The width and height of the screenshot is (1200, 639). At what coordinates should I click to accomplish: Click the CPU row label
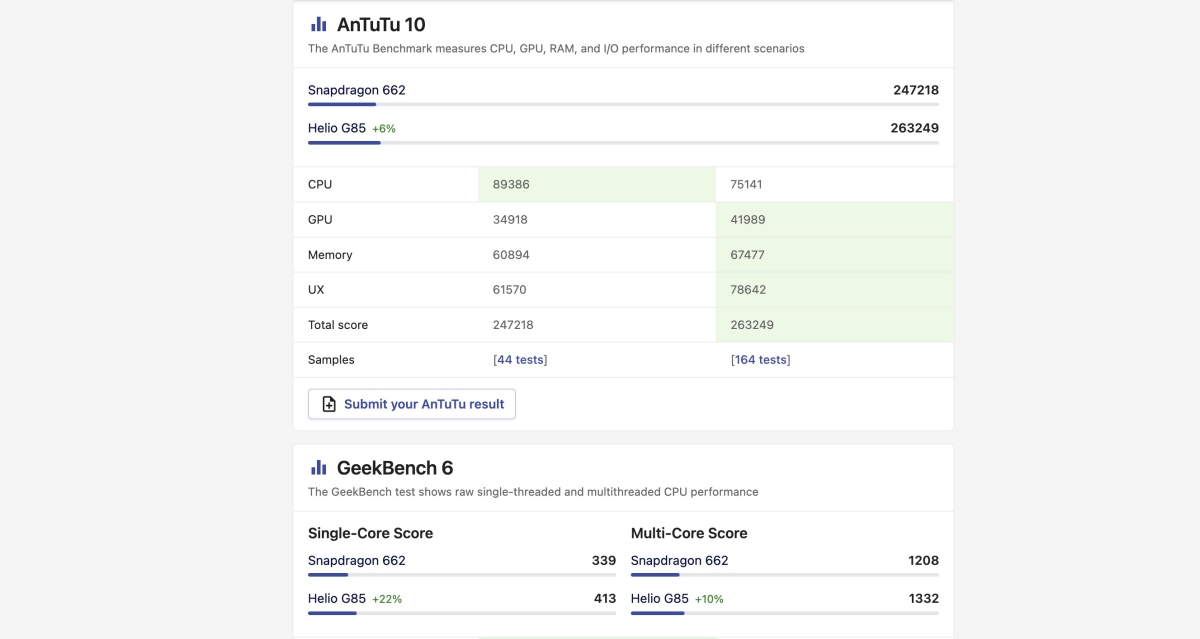(320, 185)
